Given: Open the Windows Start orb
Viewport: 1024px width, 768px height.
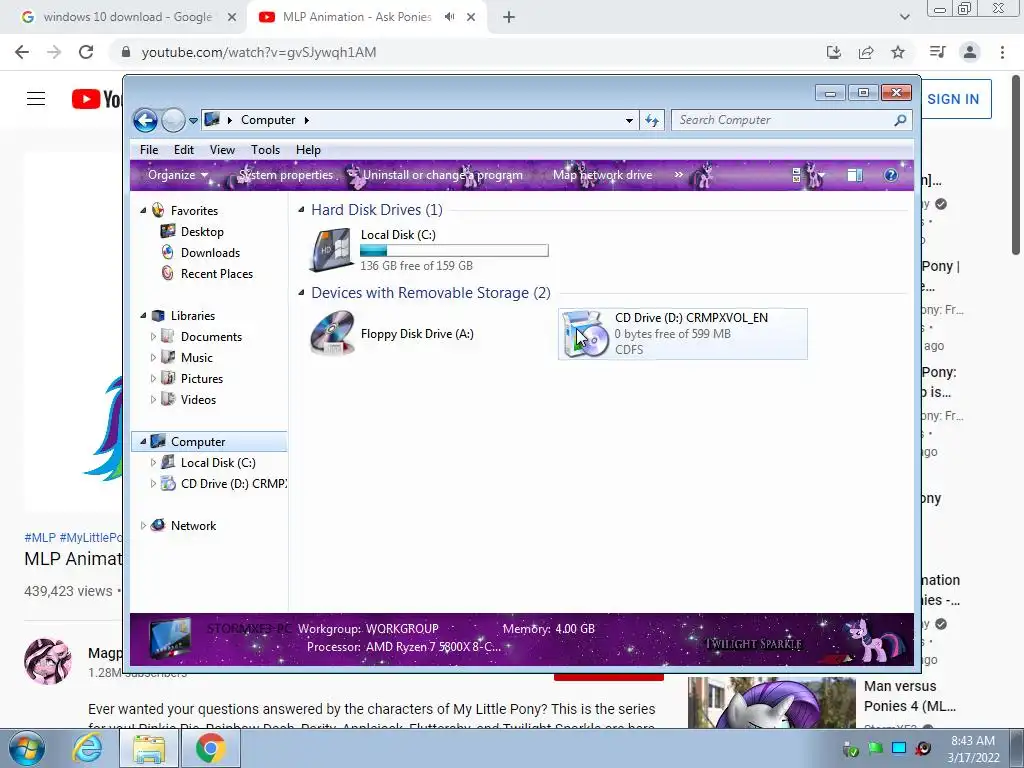Looking at the screenshot, I should coord(27,748).
